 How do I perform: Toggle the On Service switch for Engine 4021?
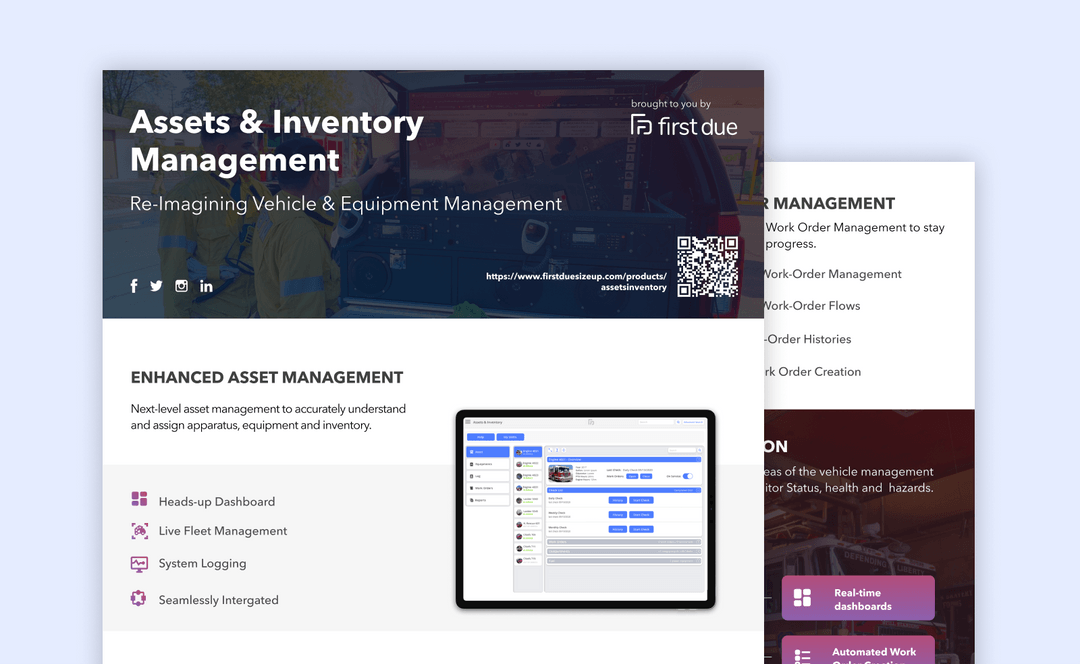(686, 476)
